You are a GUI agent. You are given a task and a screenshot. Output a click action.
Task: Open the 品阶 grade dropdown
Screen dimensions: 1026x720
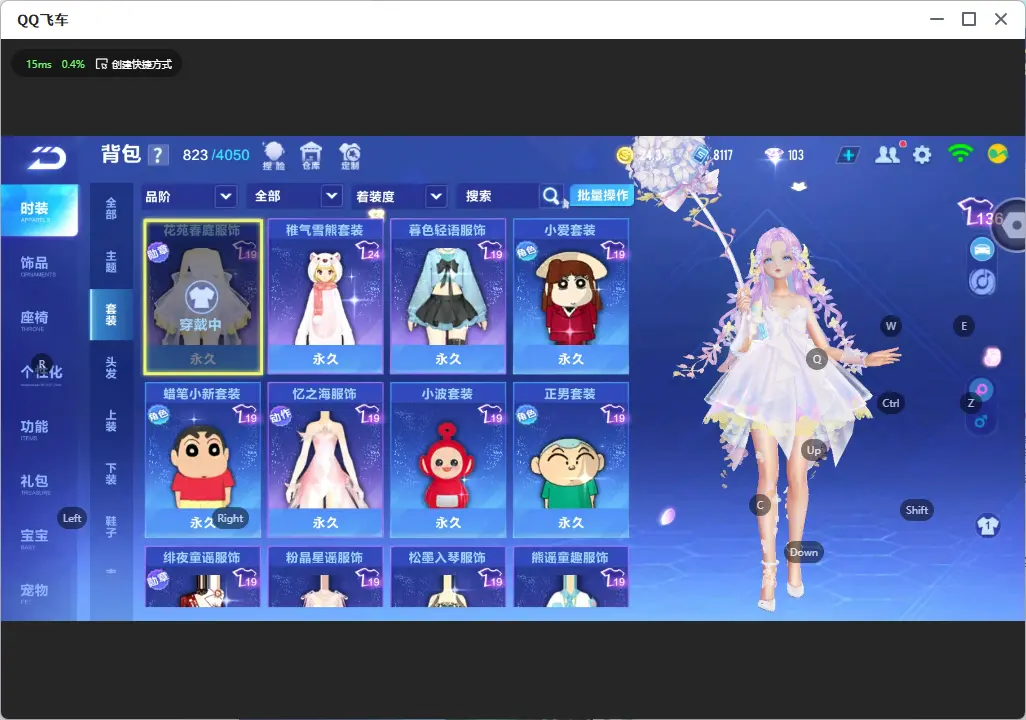[x=189, y=196]
